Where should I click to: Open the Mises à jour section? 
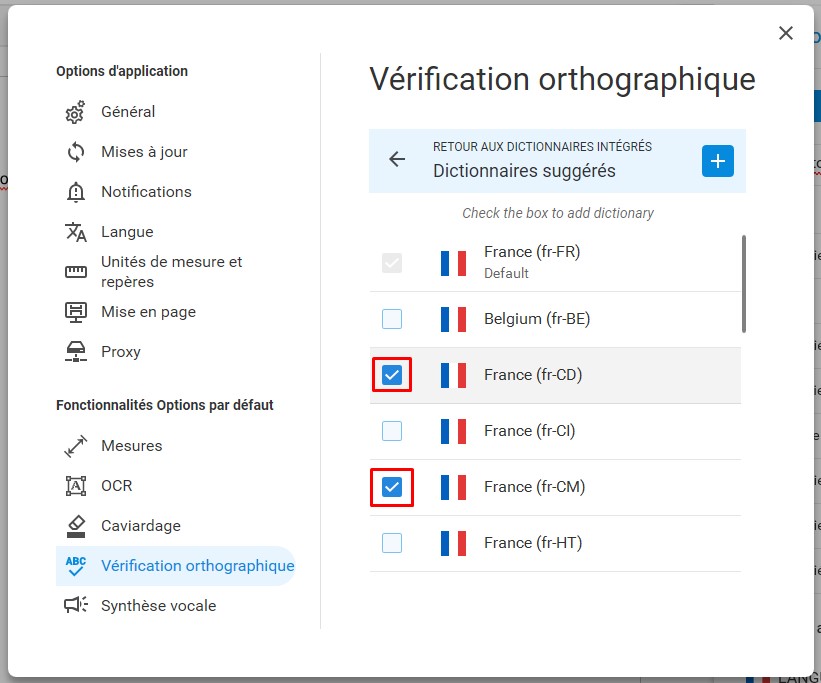pyautogui.click(x=175, y=152)
